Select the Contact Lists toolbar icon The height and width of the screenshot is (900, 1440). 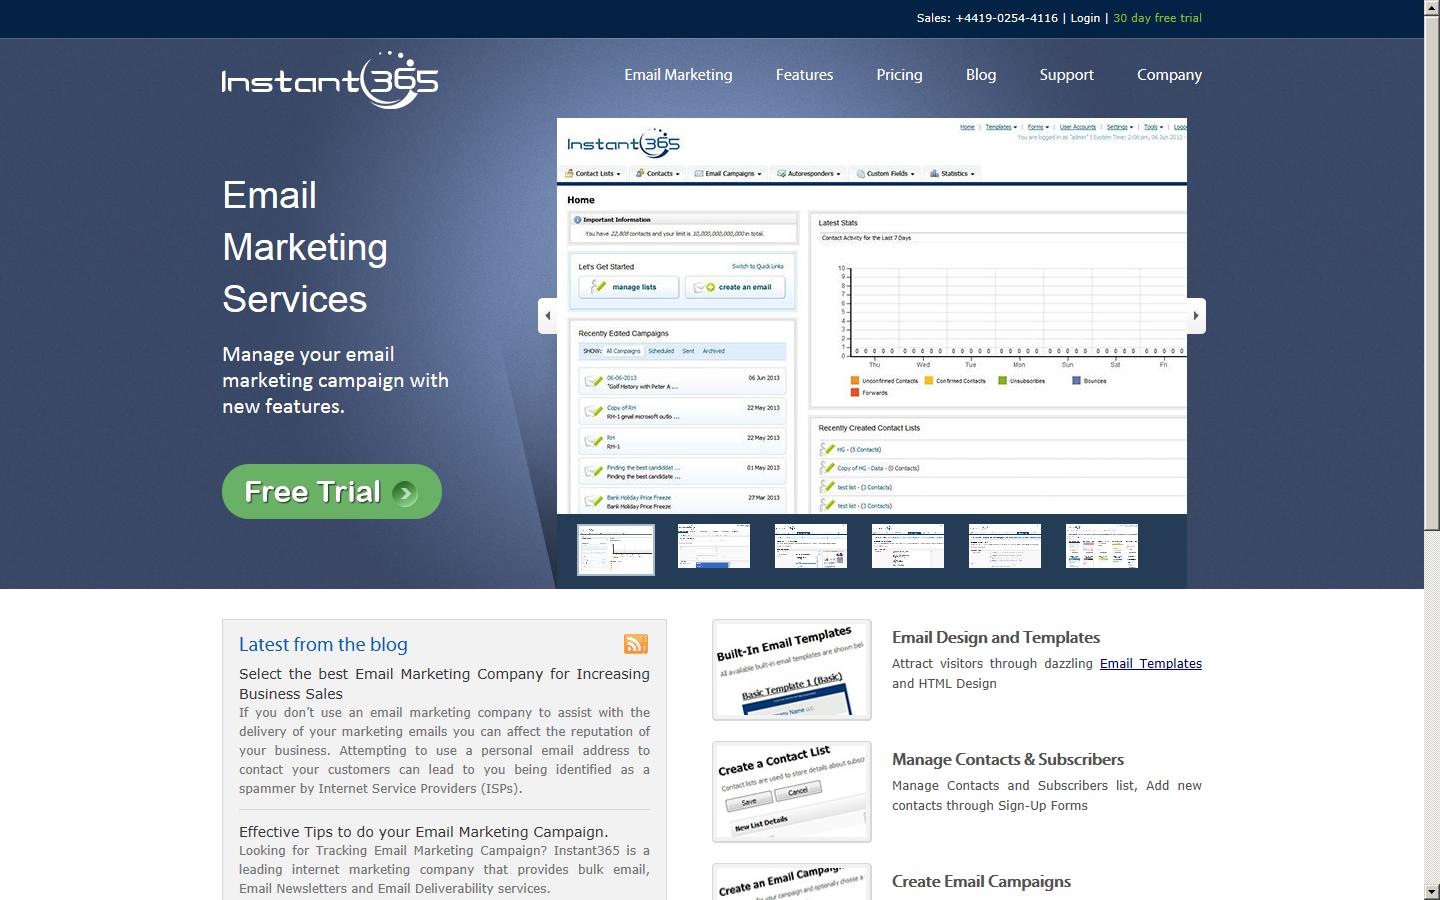568,173
